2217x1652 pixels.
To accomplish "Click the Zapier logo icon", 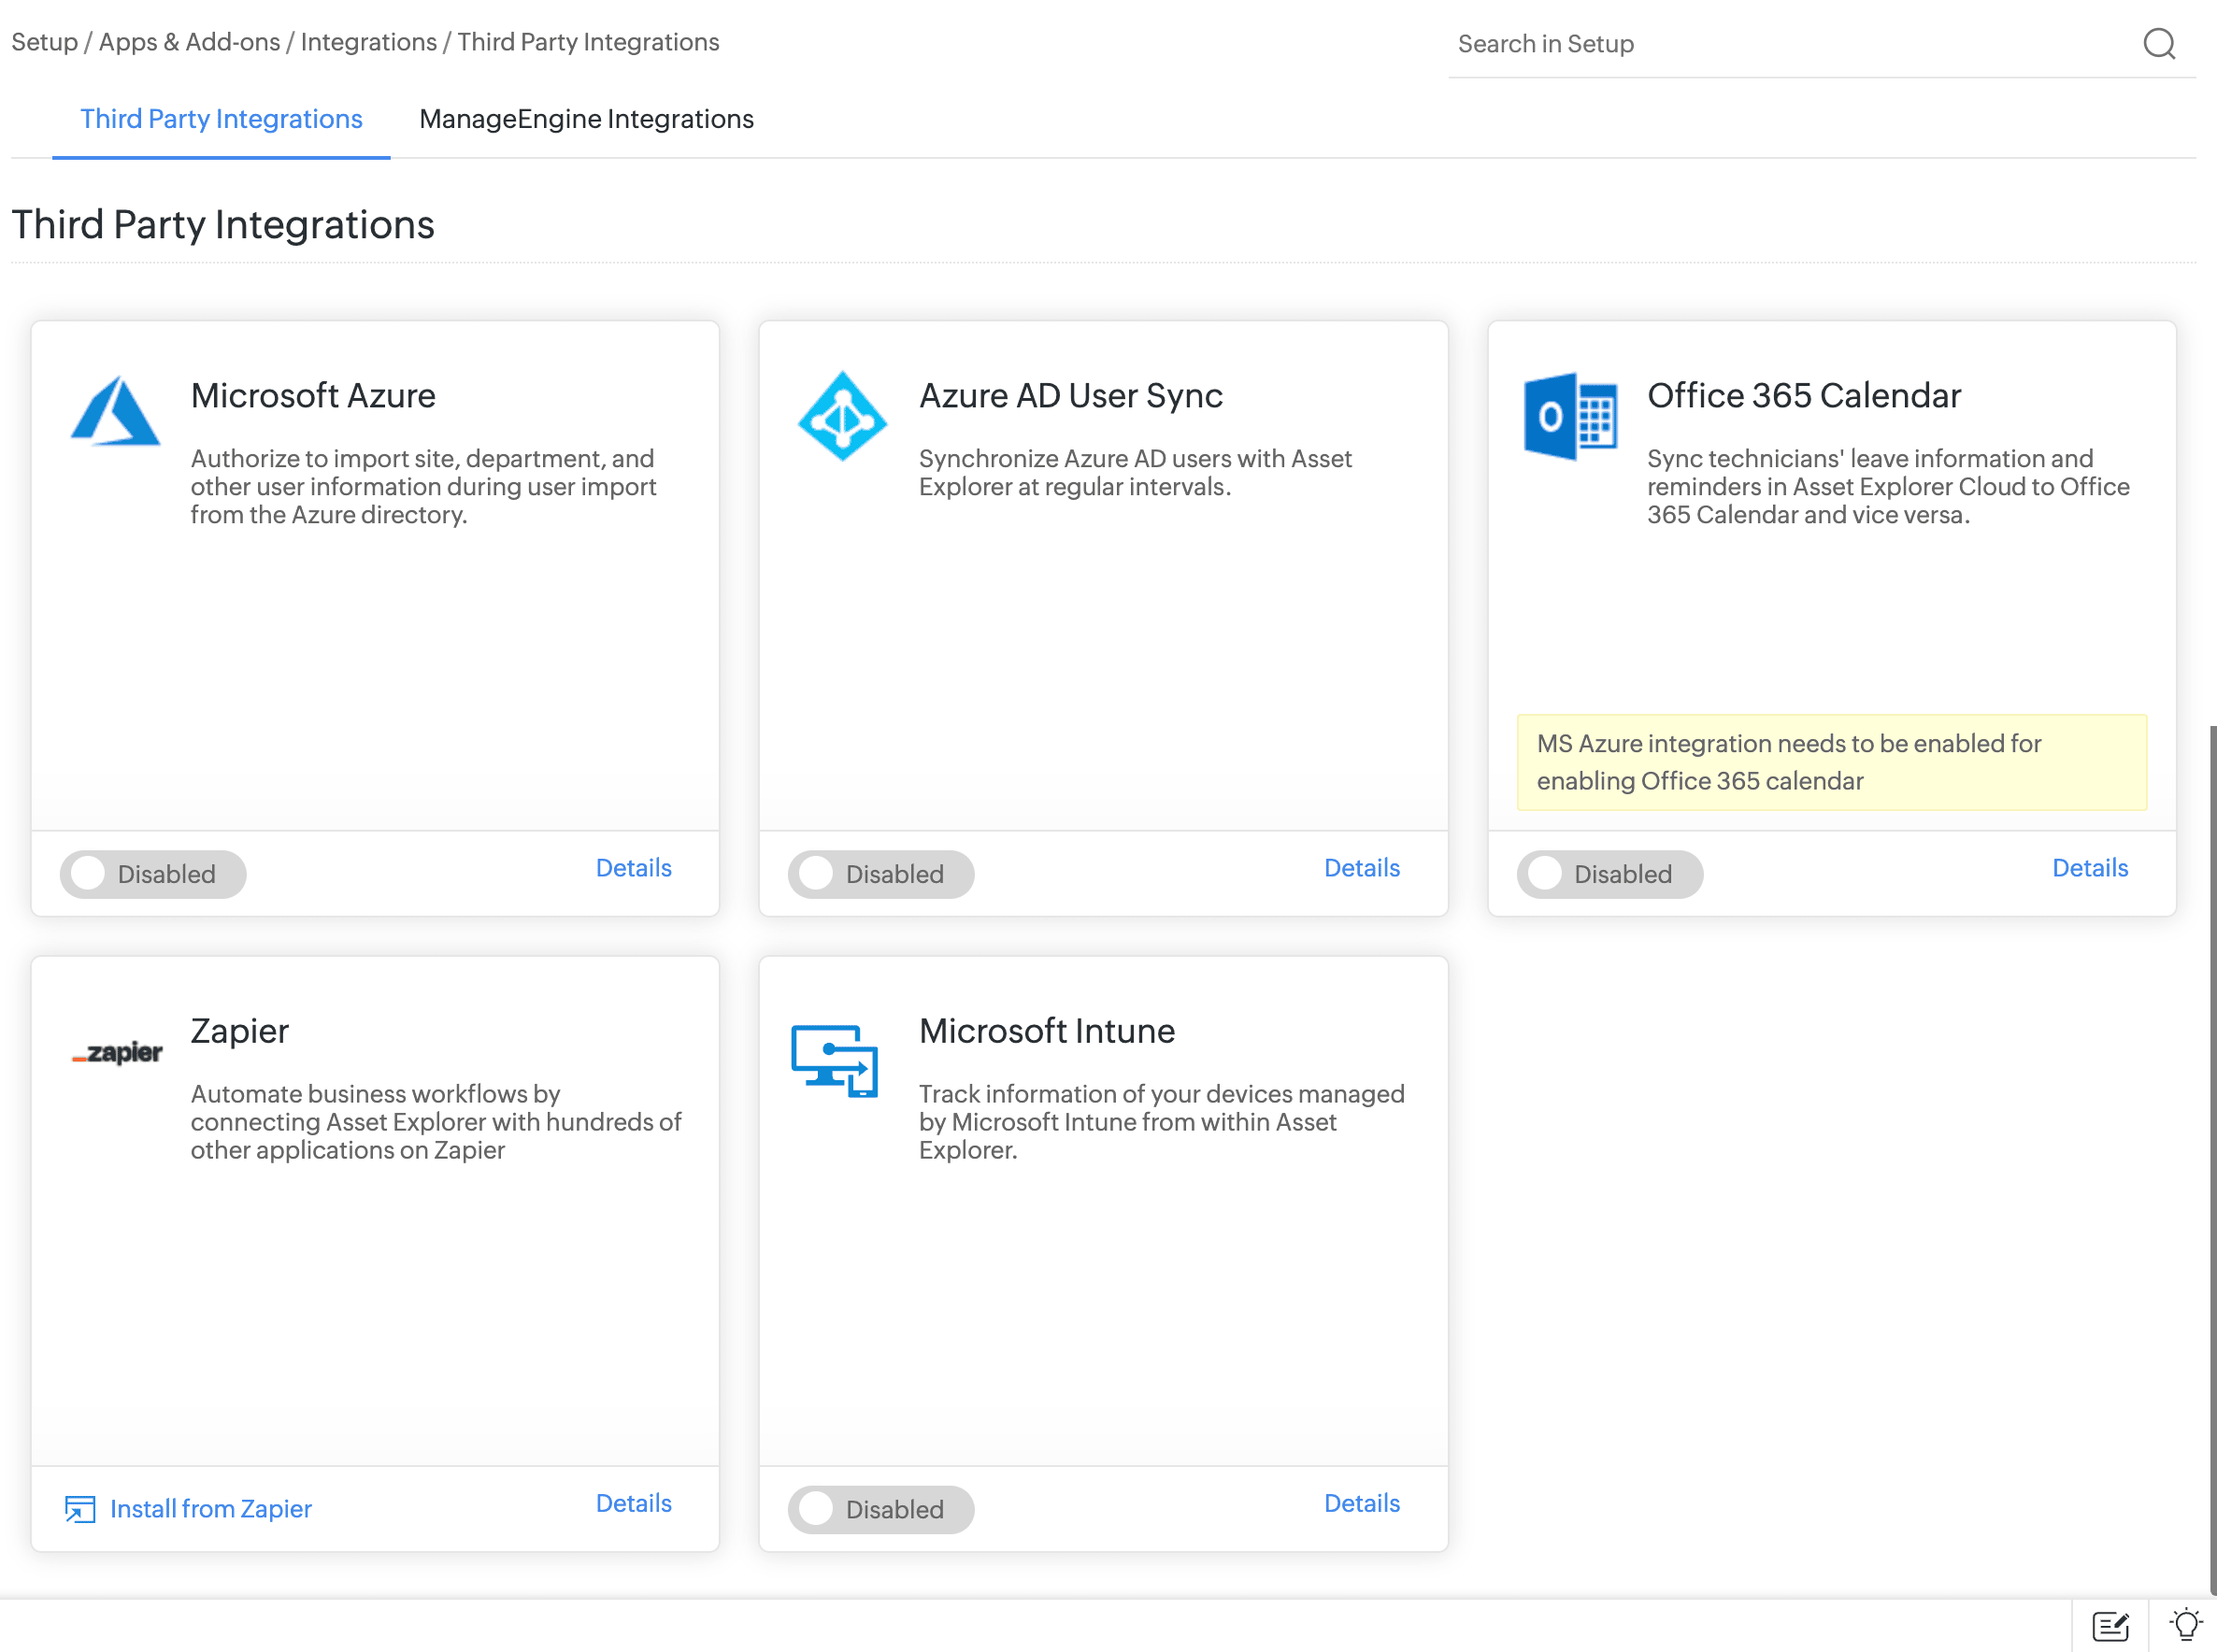I will (117, 1052).
